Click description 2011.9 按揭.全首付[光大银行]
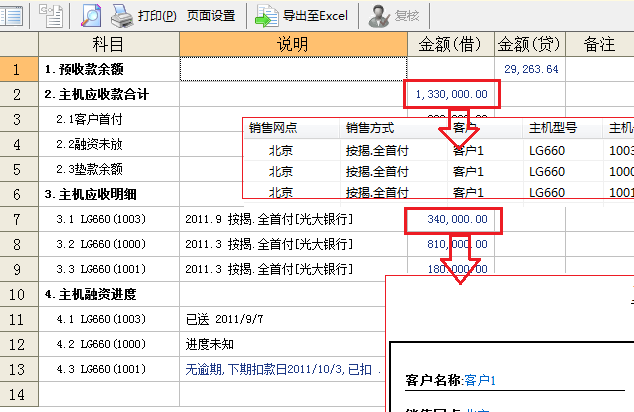 (269, 219)
